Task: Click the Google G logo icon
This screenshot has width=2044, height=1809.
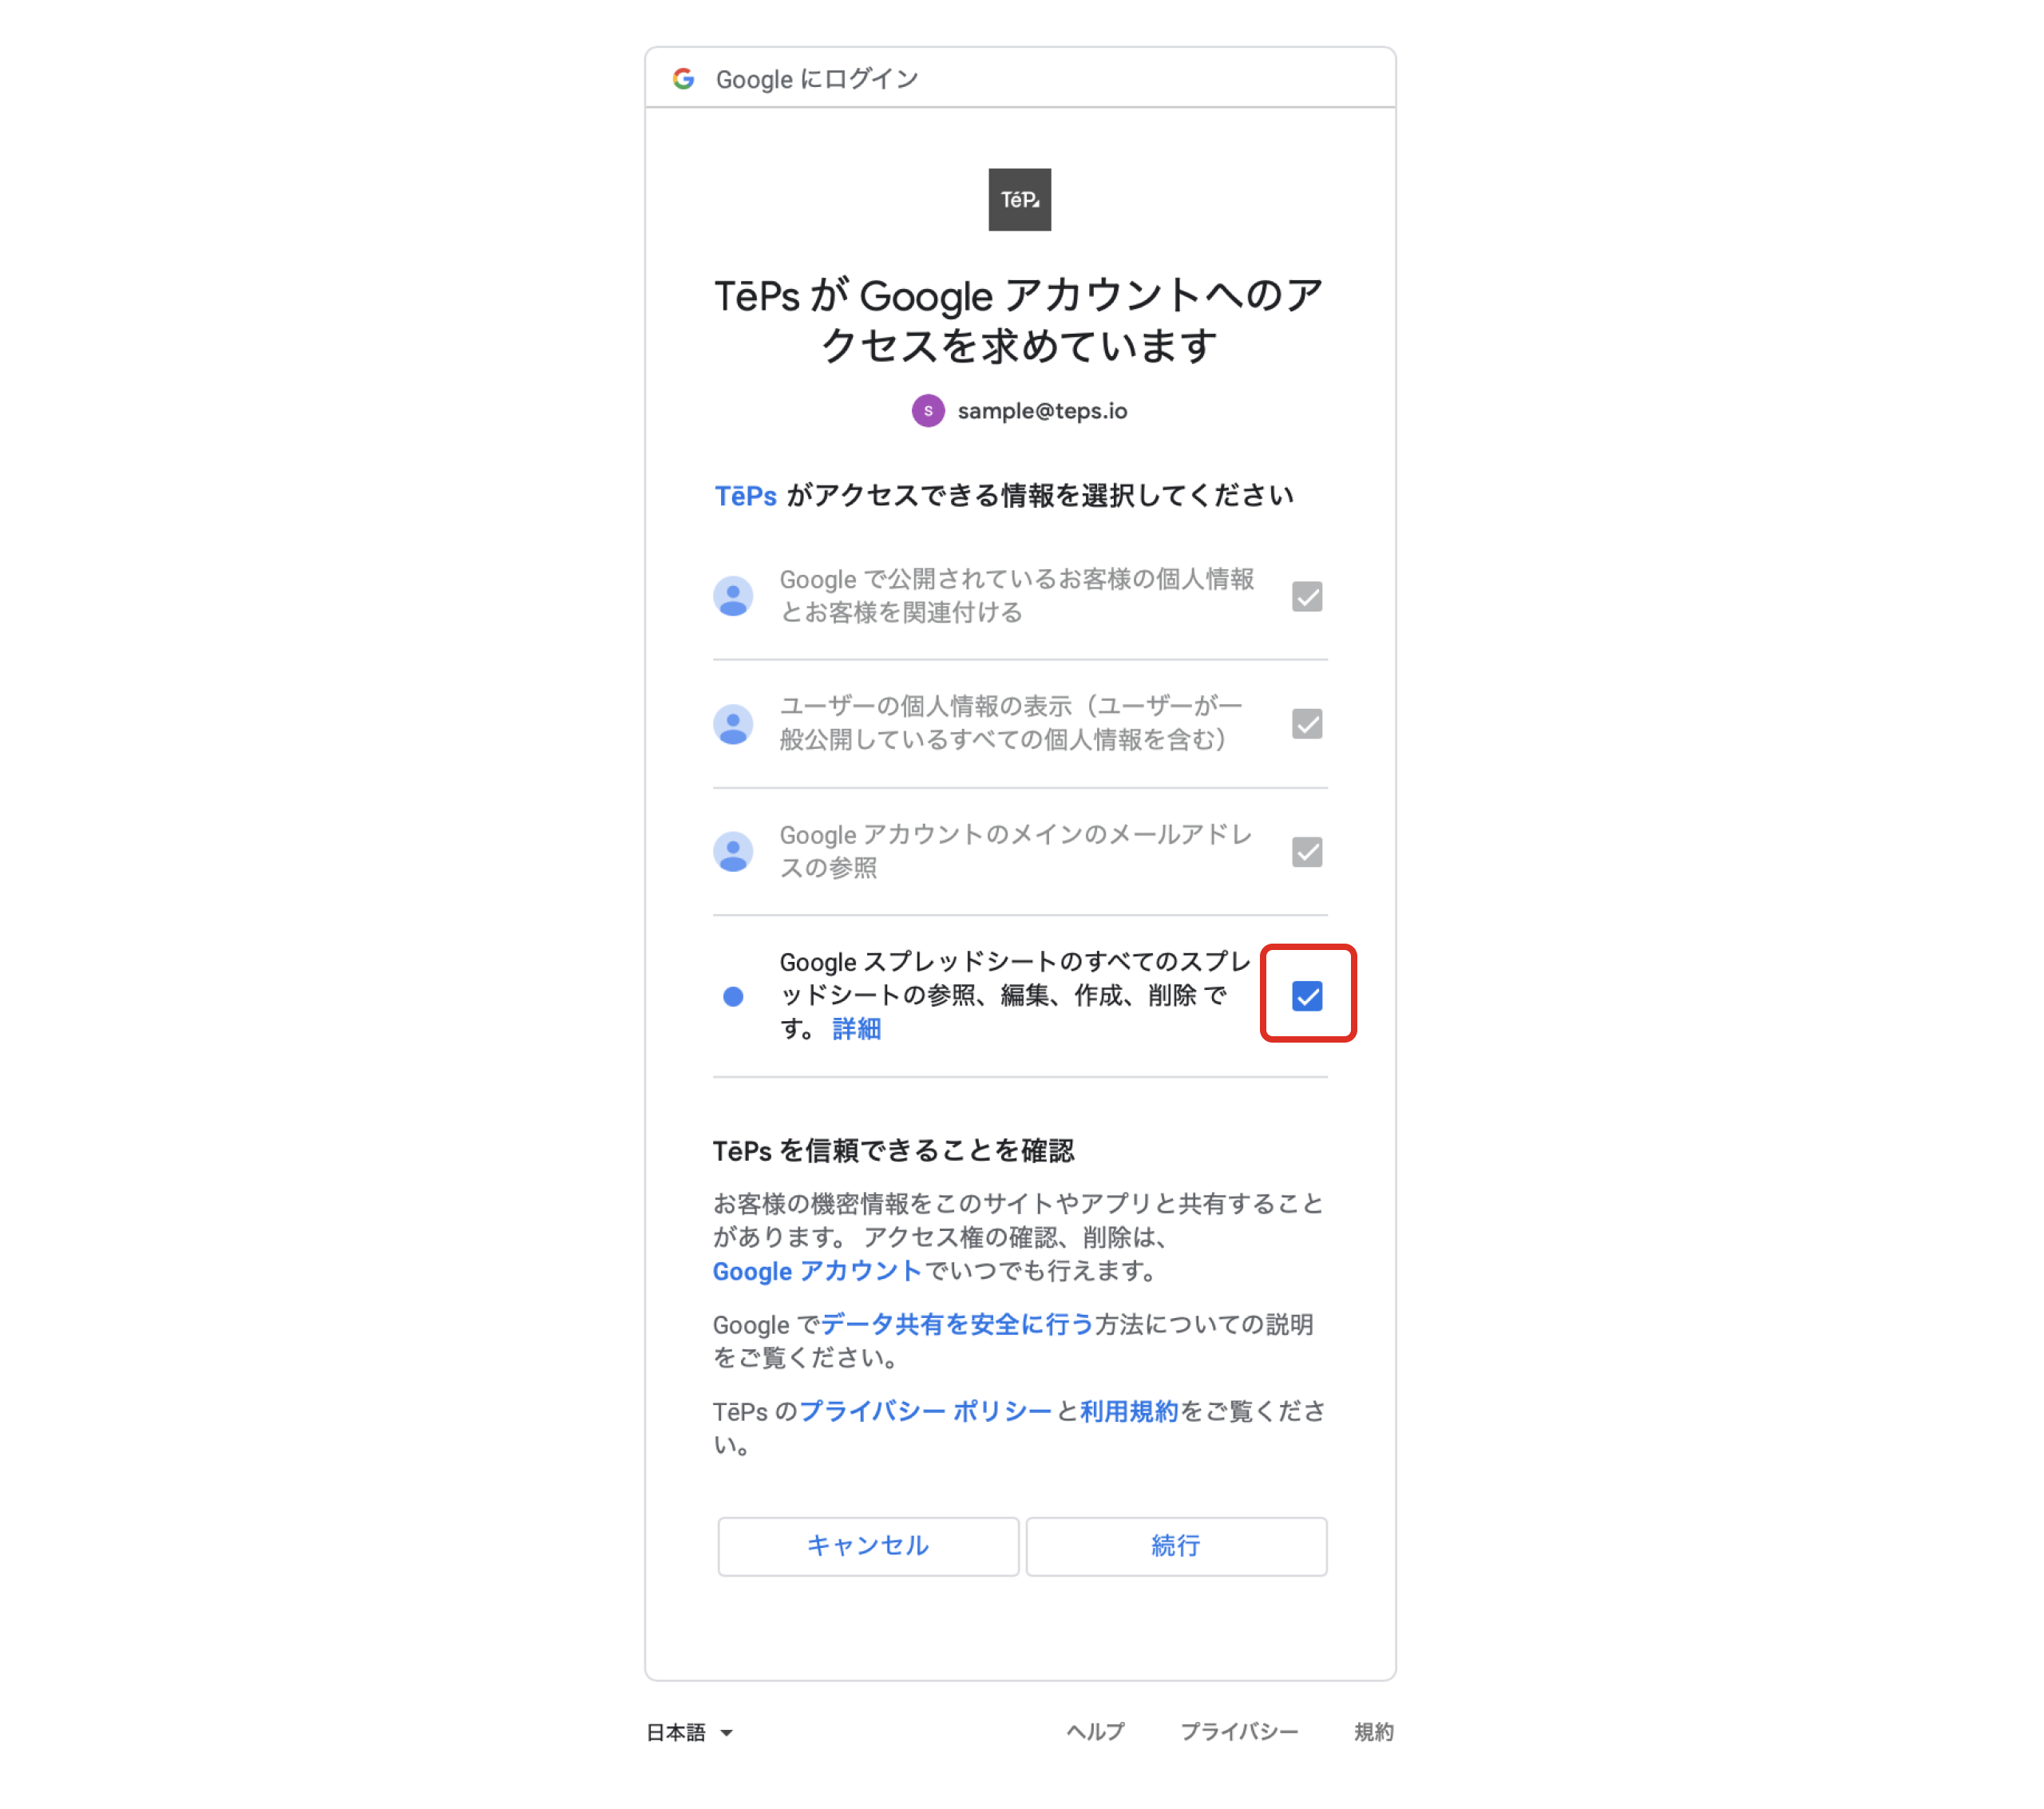Action: click(x=683, y=79)
